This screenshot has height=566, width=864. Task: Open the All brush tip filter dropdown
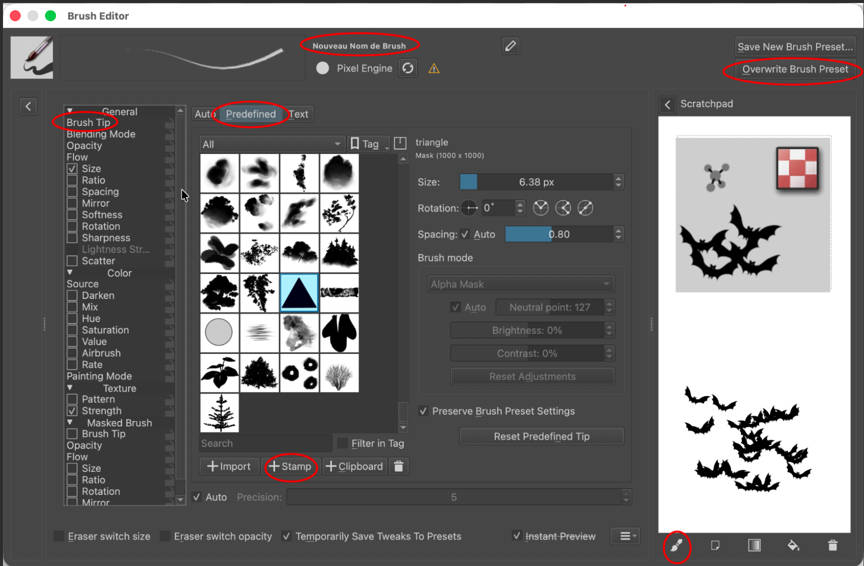[272, 144]
